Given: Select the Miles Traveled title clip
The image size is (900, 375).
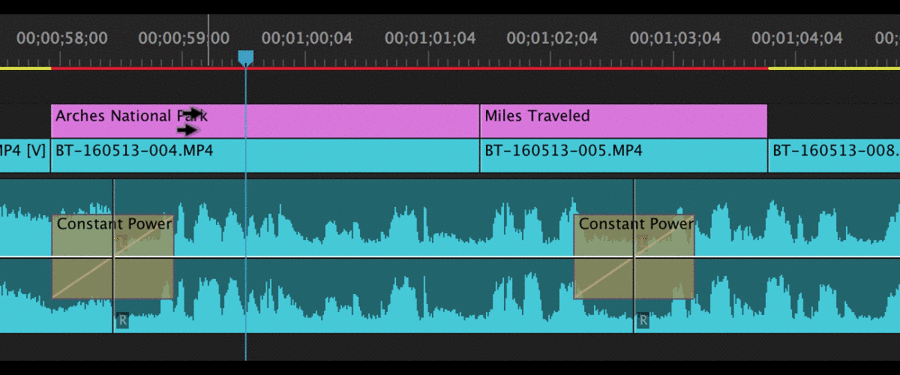Looking at the screenshot, I should coord(623,121).
